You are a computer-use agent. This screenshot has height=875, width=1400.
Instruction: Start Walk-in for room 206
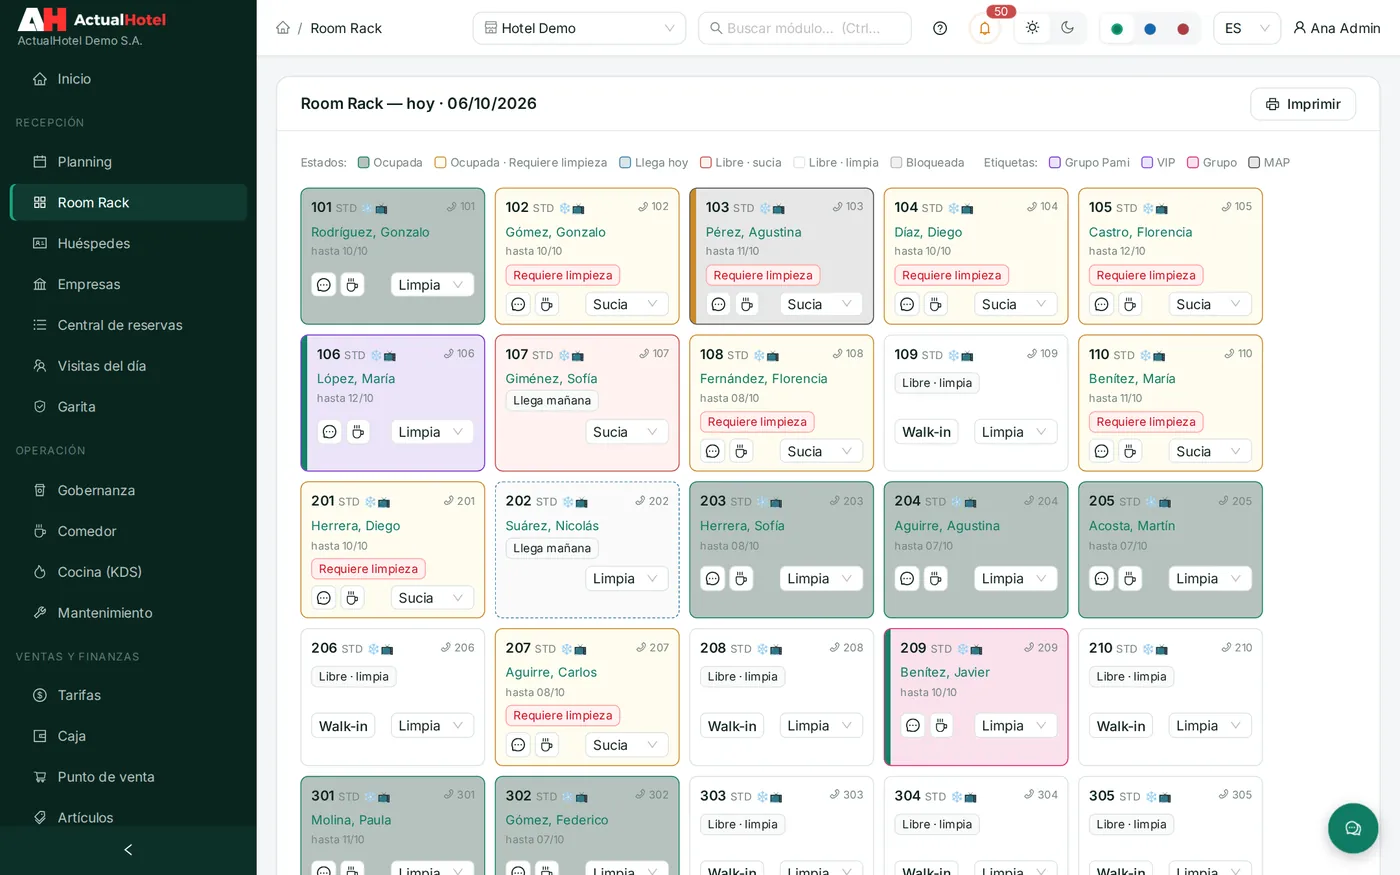click(343, 726)
